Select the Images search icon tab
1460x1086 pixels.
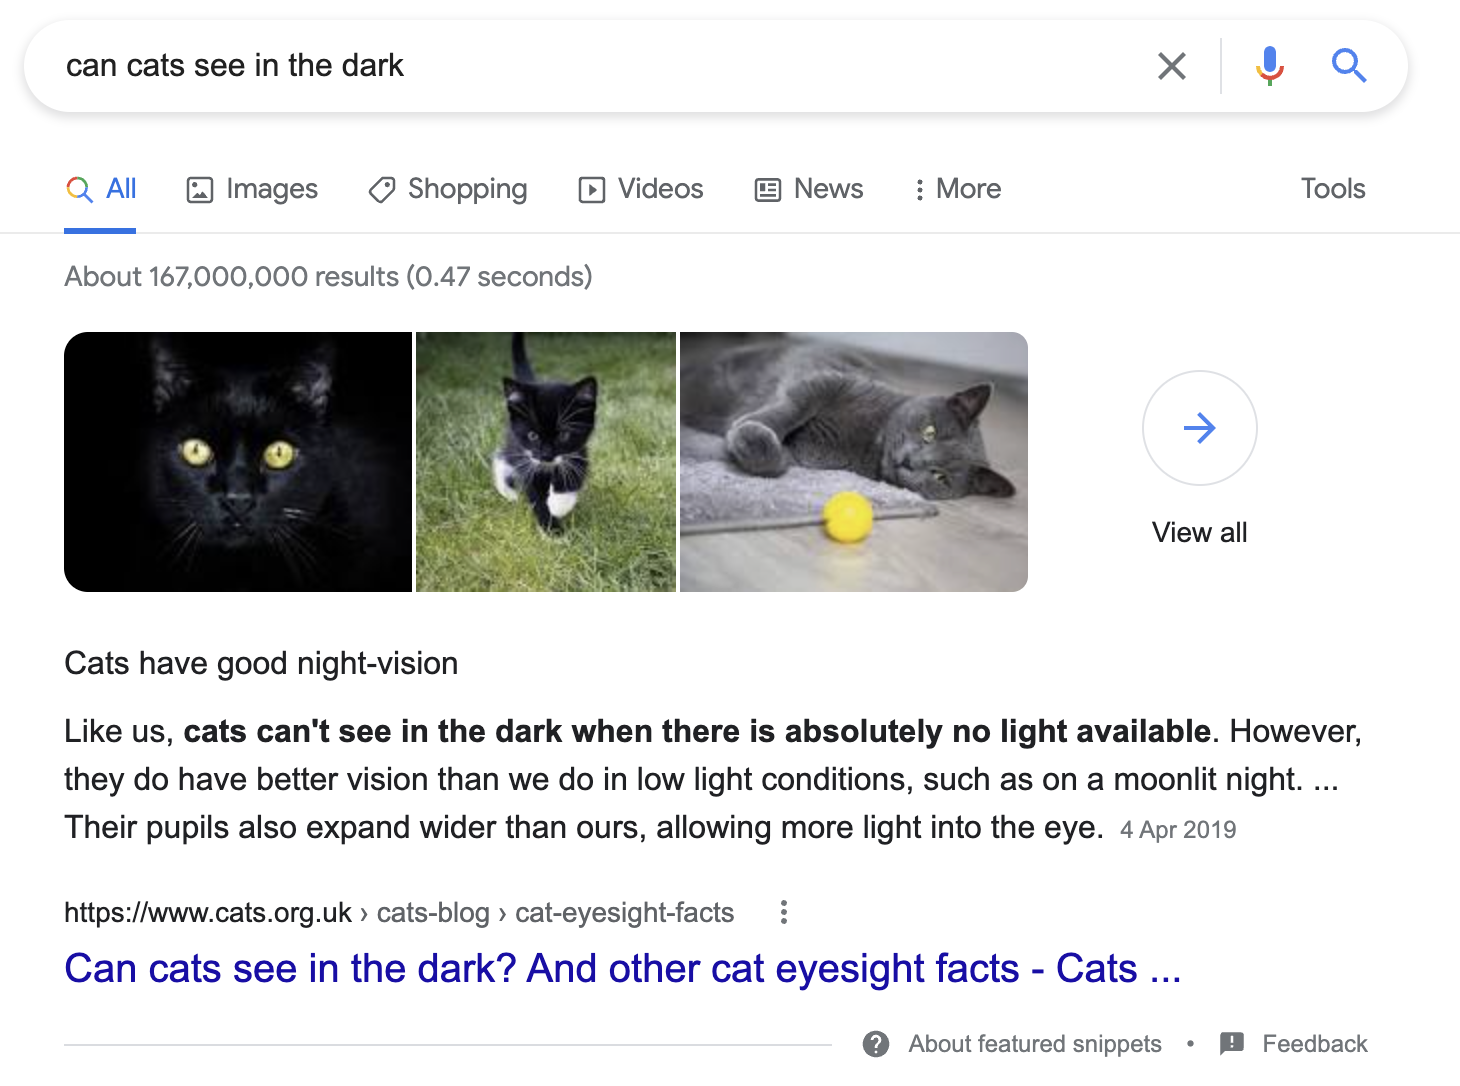tap(201, 188)
